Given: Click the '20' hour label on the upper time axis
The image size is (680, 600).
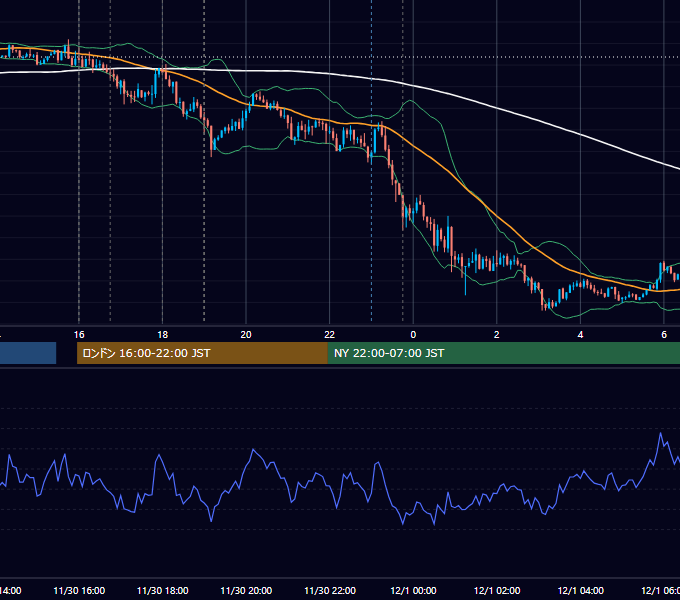Looking at the screenshot, I should click(246, 335).
